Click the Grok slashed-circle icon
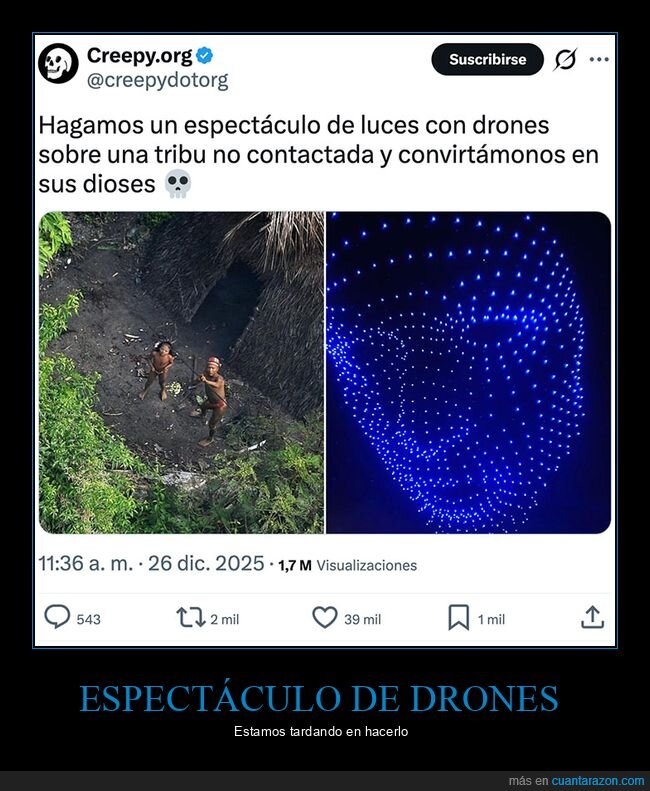The width and height of the screenshot is (650, 791). click(x=565, y=60)
